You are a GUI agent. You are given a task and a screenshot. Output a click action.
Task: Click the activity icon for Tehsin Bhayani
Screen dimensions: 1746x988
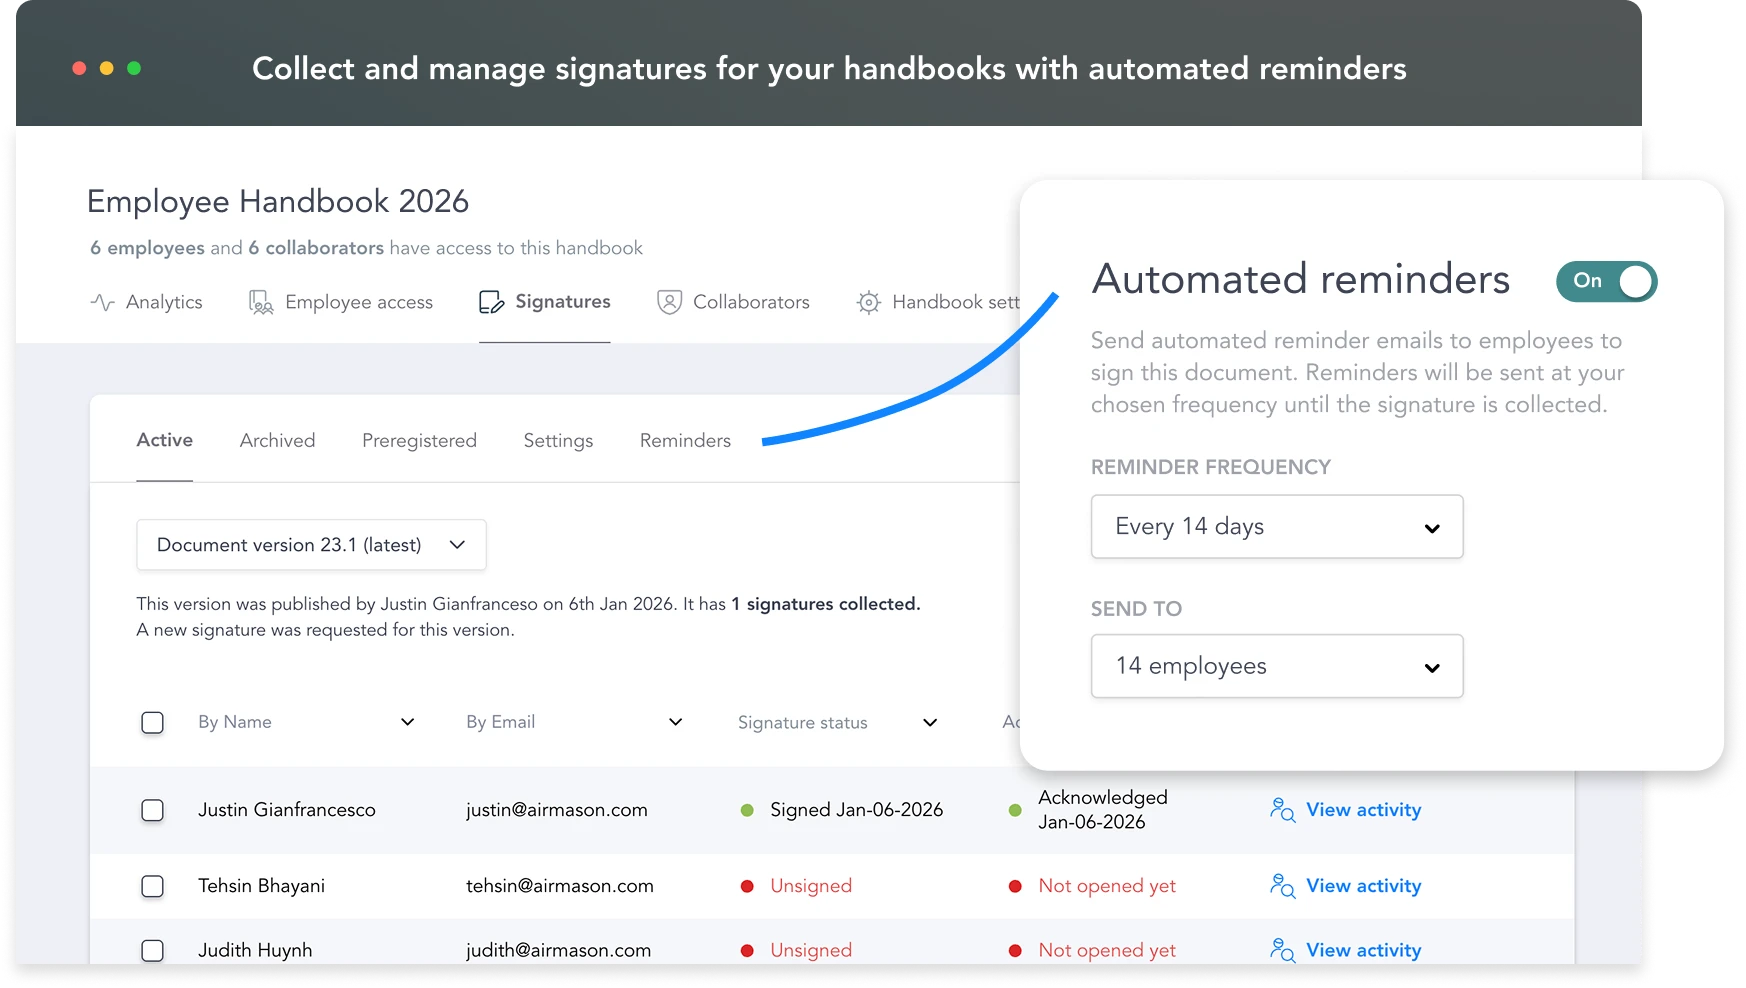click(x=1282, y=885)
